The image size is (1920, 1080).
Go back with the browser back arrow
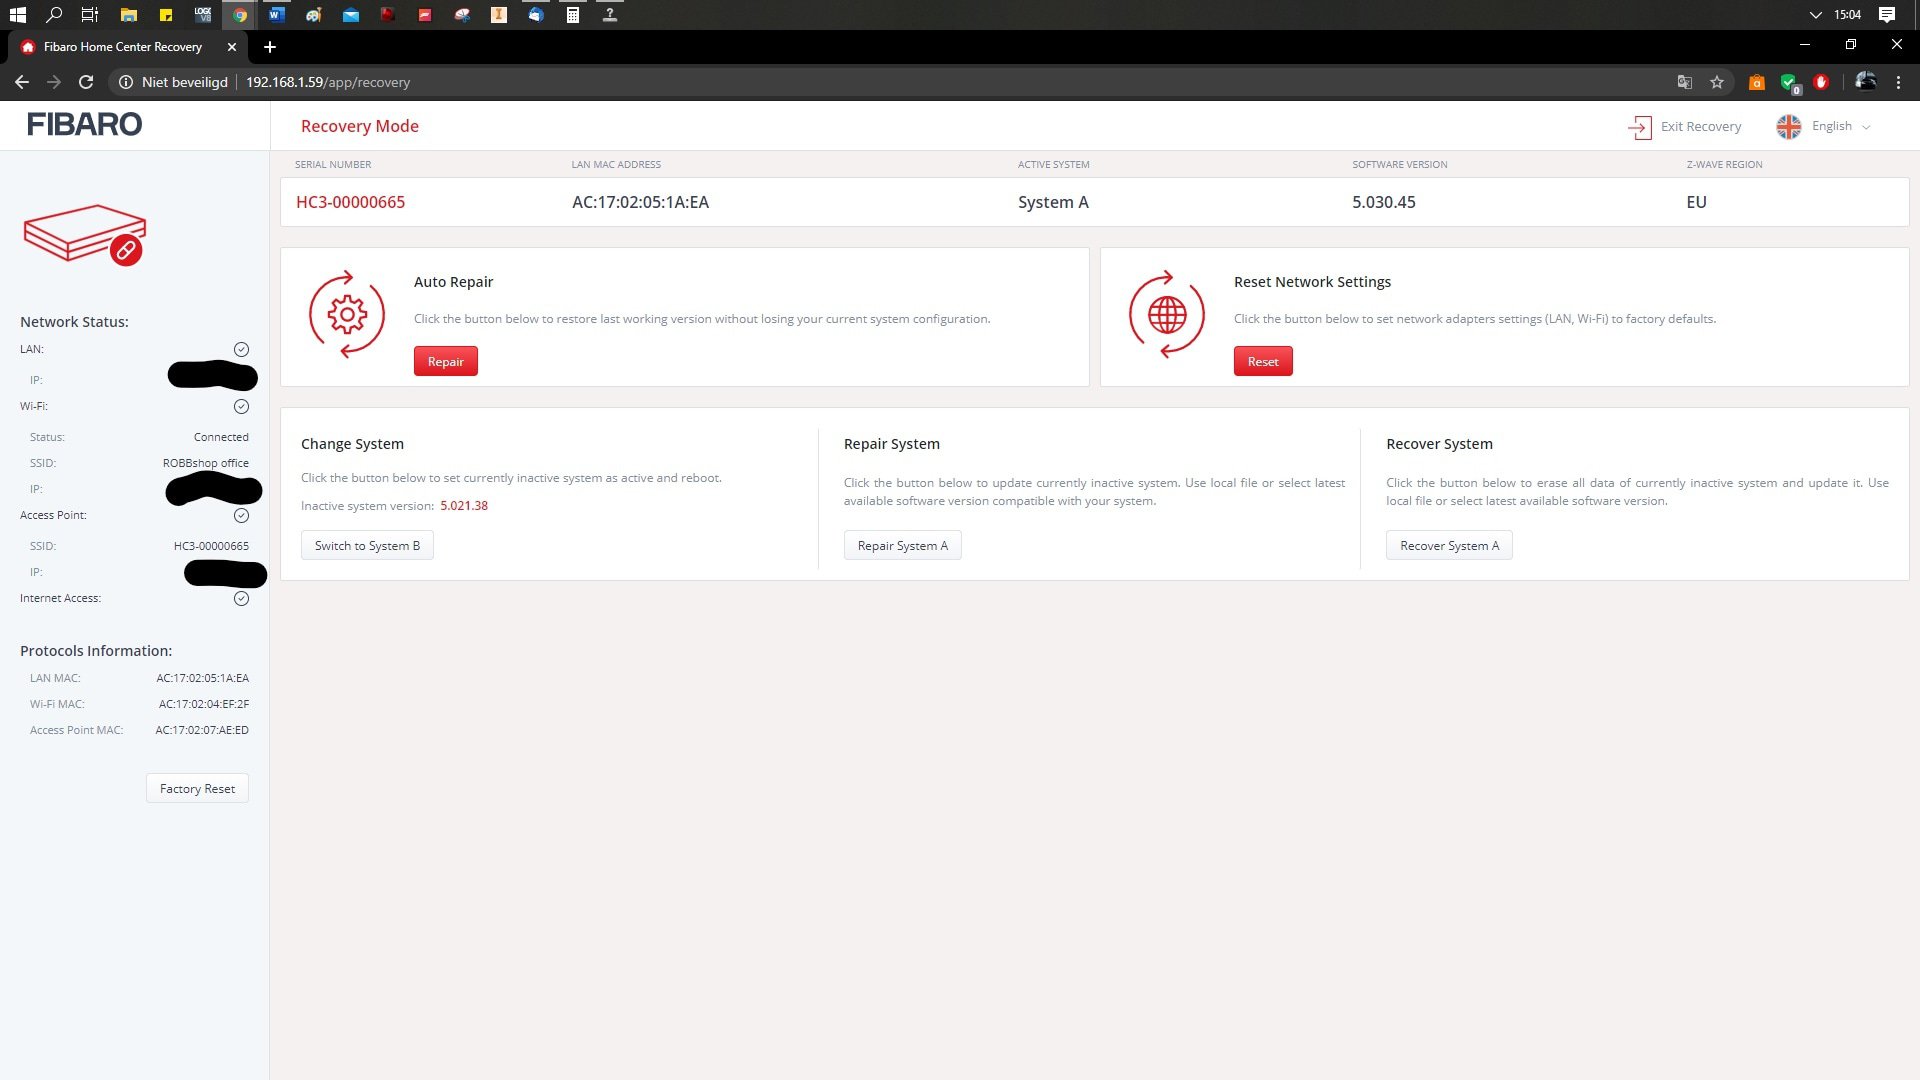coord(22,82)
